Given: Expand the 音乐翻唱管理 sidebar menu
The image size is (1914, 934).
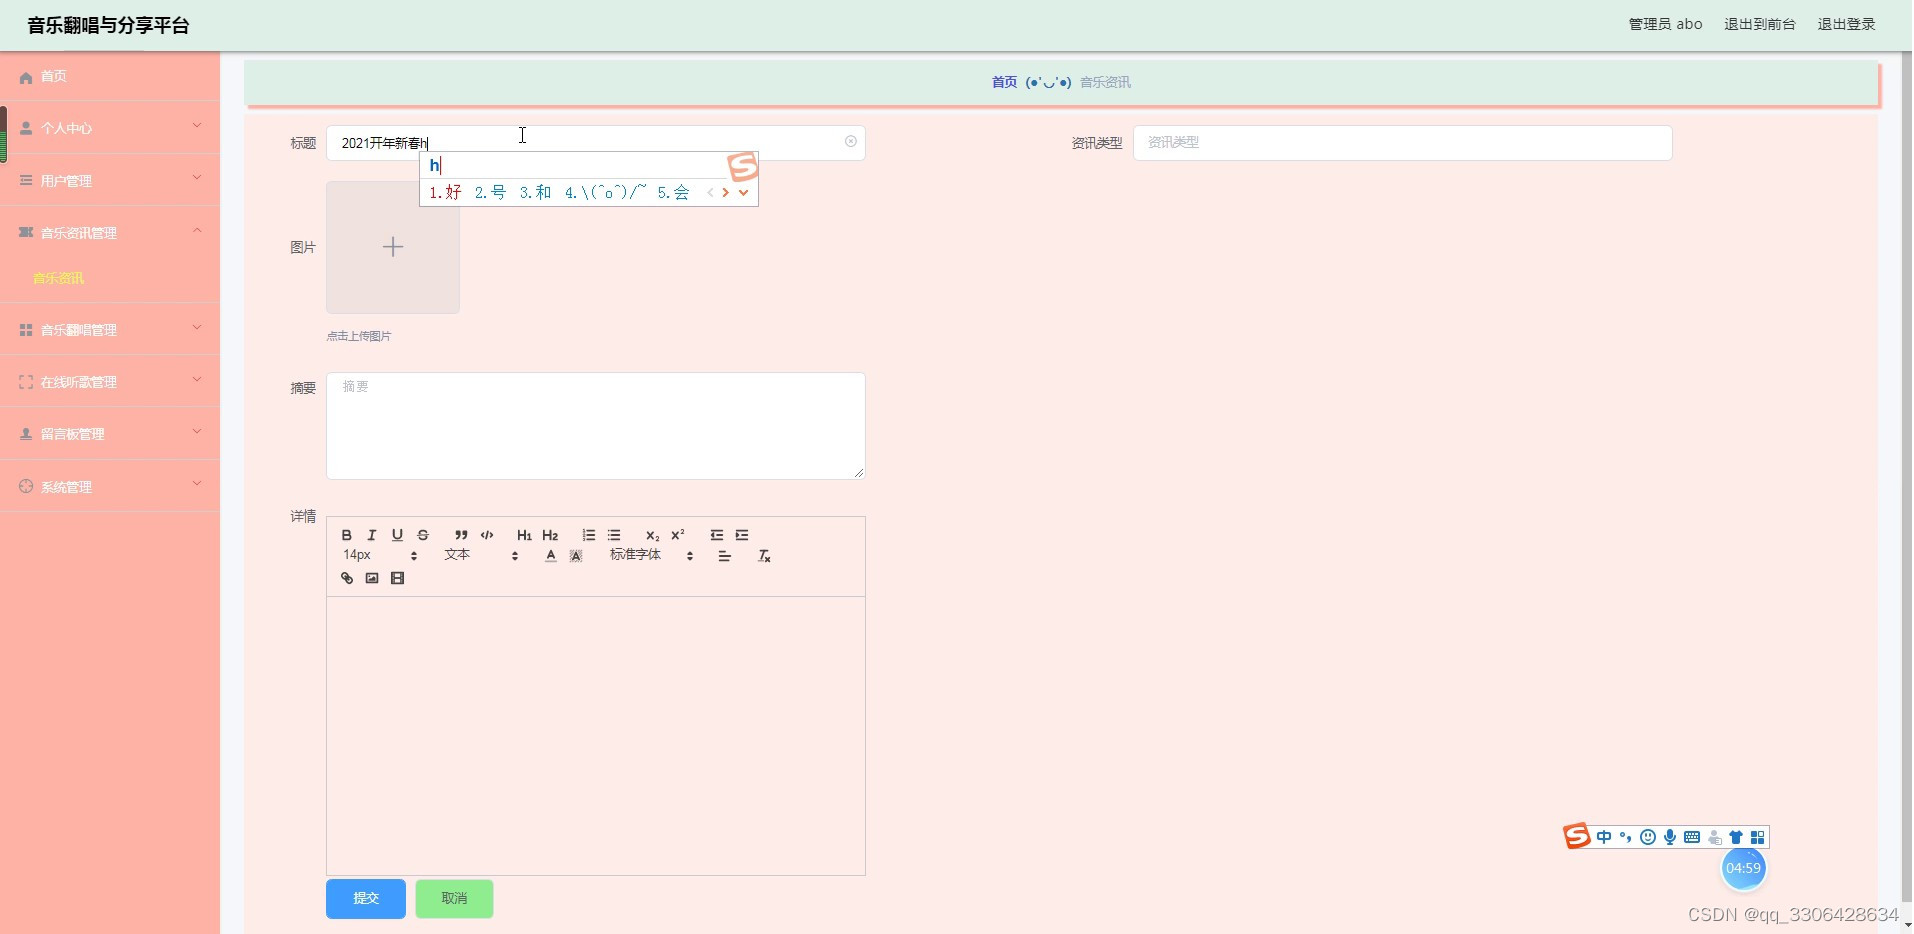Looking at the screenshot, I should point(110,329).
